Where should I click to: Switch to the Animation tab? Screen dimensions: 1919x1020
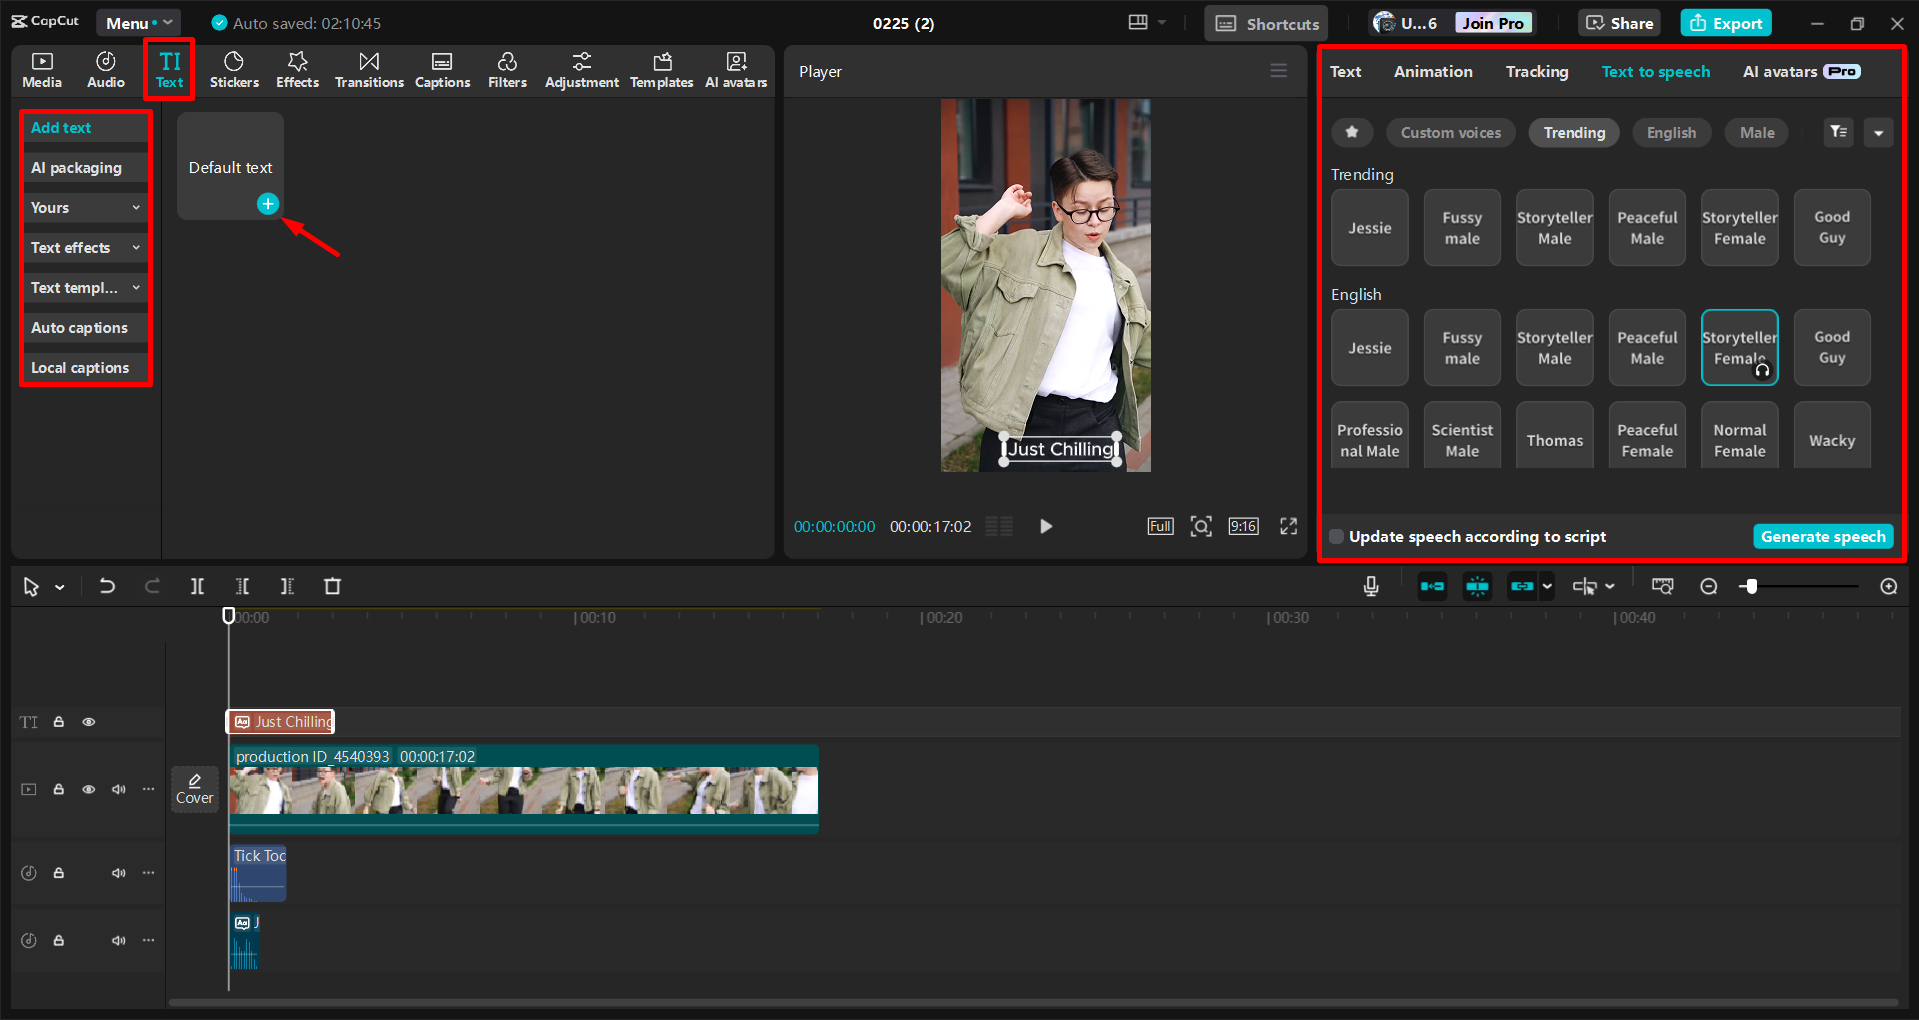tap(1432, 71)
